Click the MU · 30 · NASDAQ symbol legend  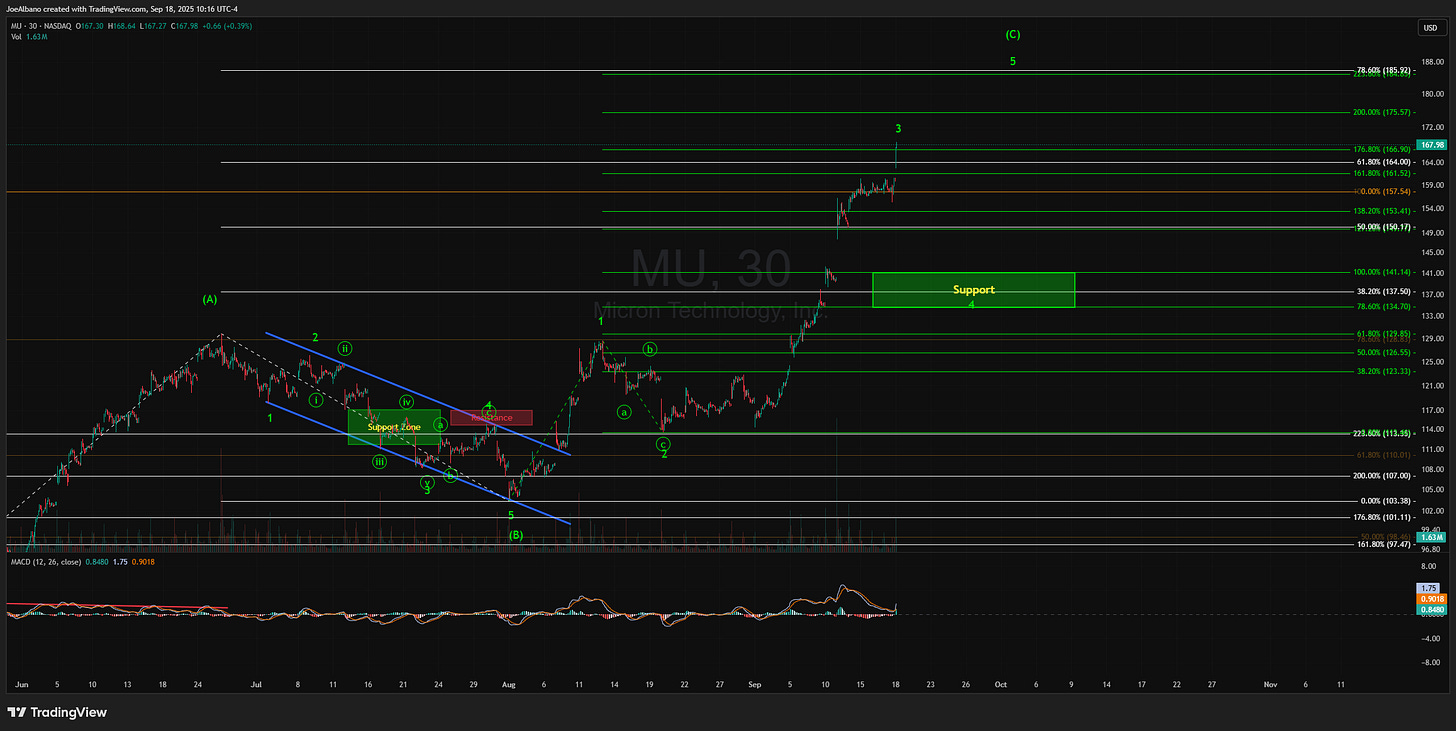pos(42,26)
